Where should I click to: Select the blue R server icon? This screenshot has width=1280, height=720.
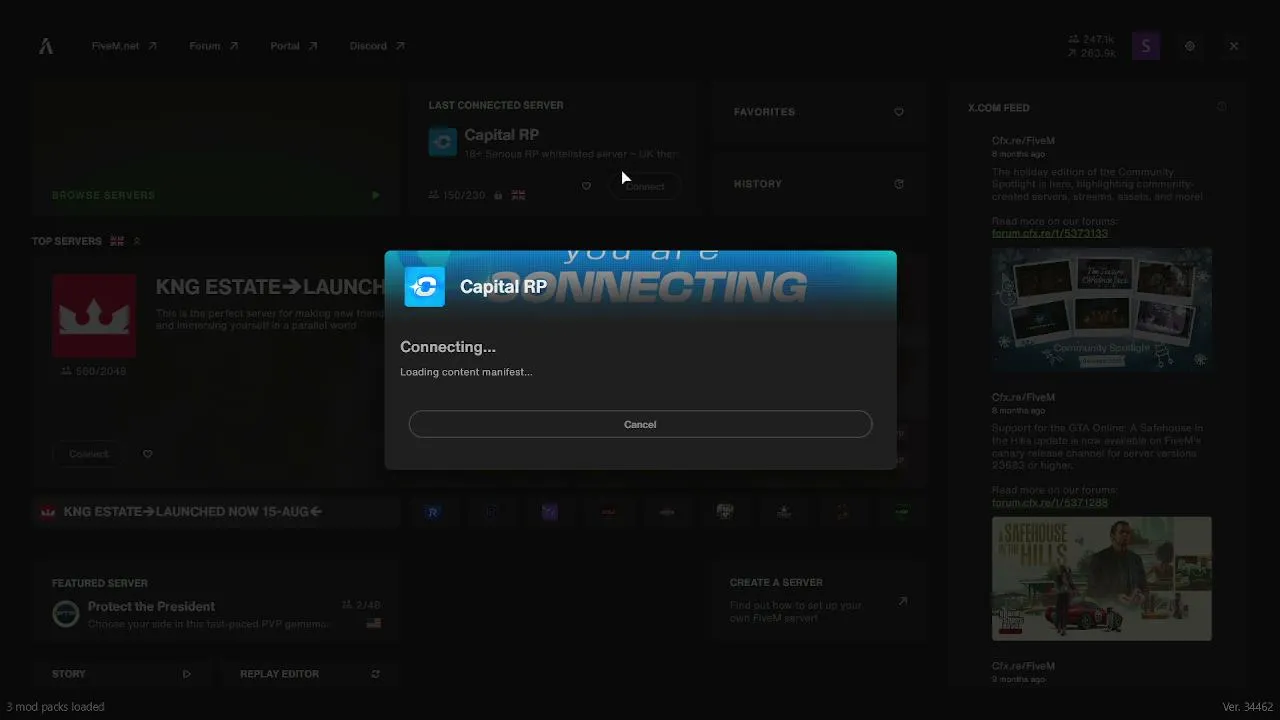coord(433,512)
